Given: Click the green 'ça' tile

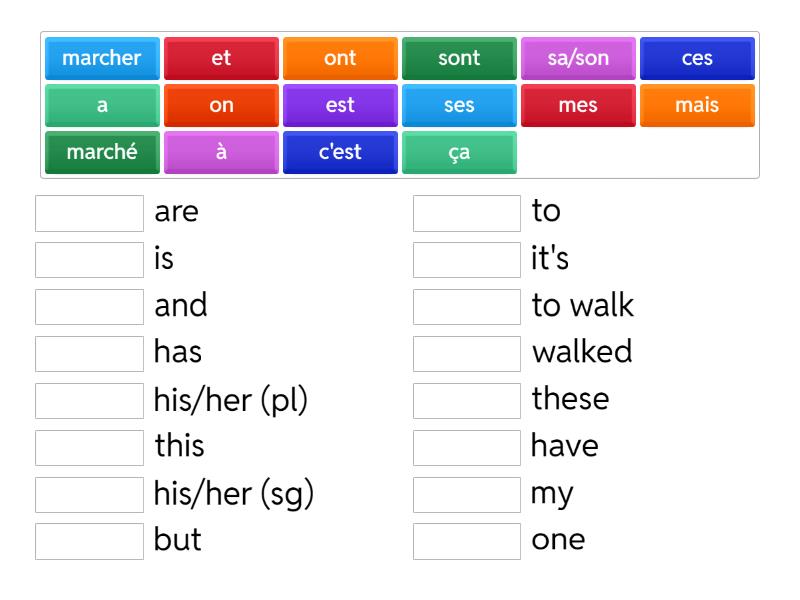Looking at the screenshot, I should [459, 150].
